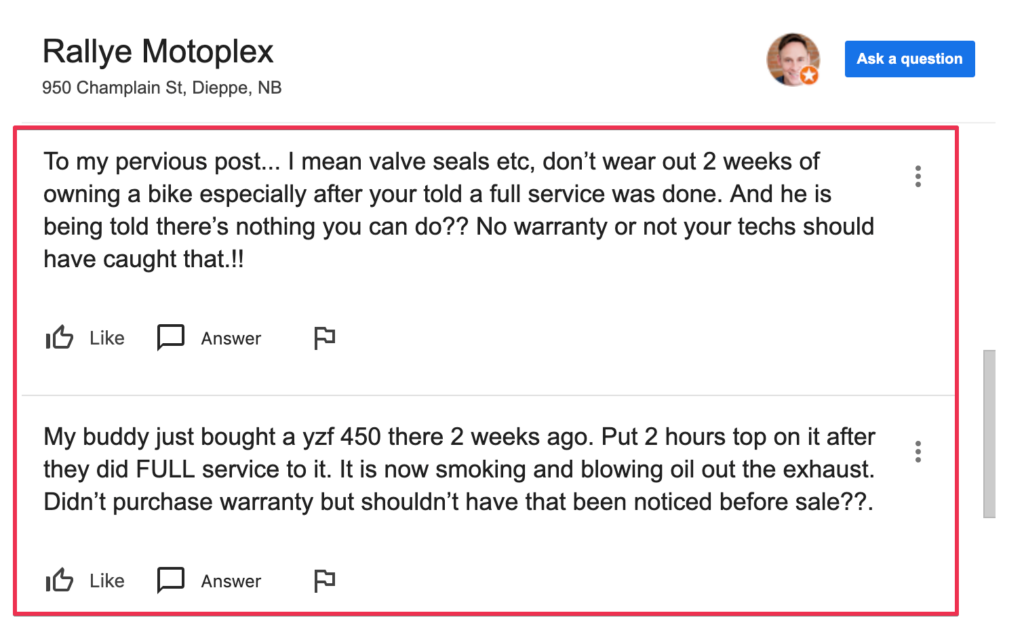Click thumbs-up icon on valve seals post
1024x628 pixels.
[x=60, y=338]
